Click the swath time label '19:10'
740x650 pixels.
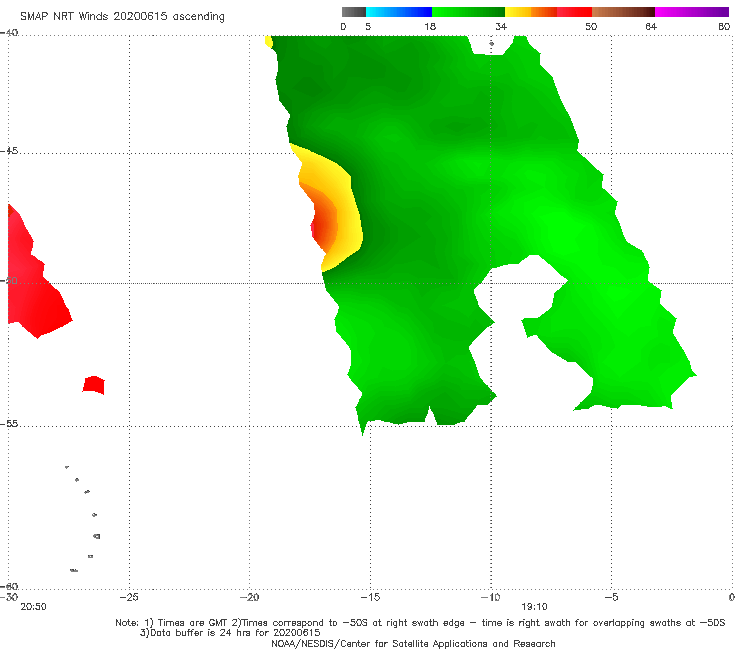[x=534, y=607]
